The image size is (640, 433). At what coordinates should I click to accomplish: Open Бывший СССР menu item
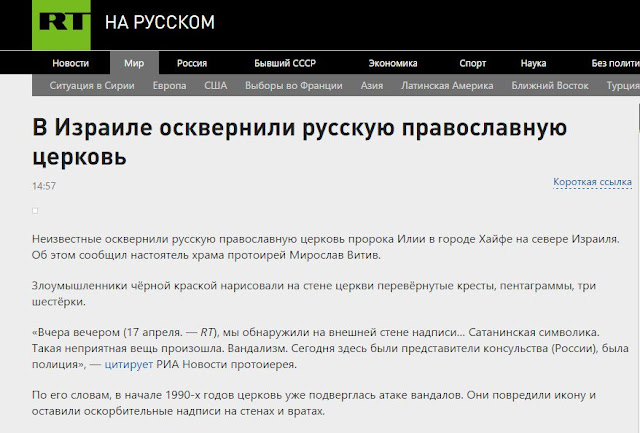tap(285, 63)
